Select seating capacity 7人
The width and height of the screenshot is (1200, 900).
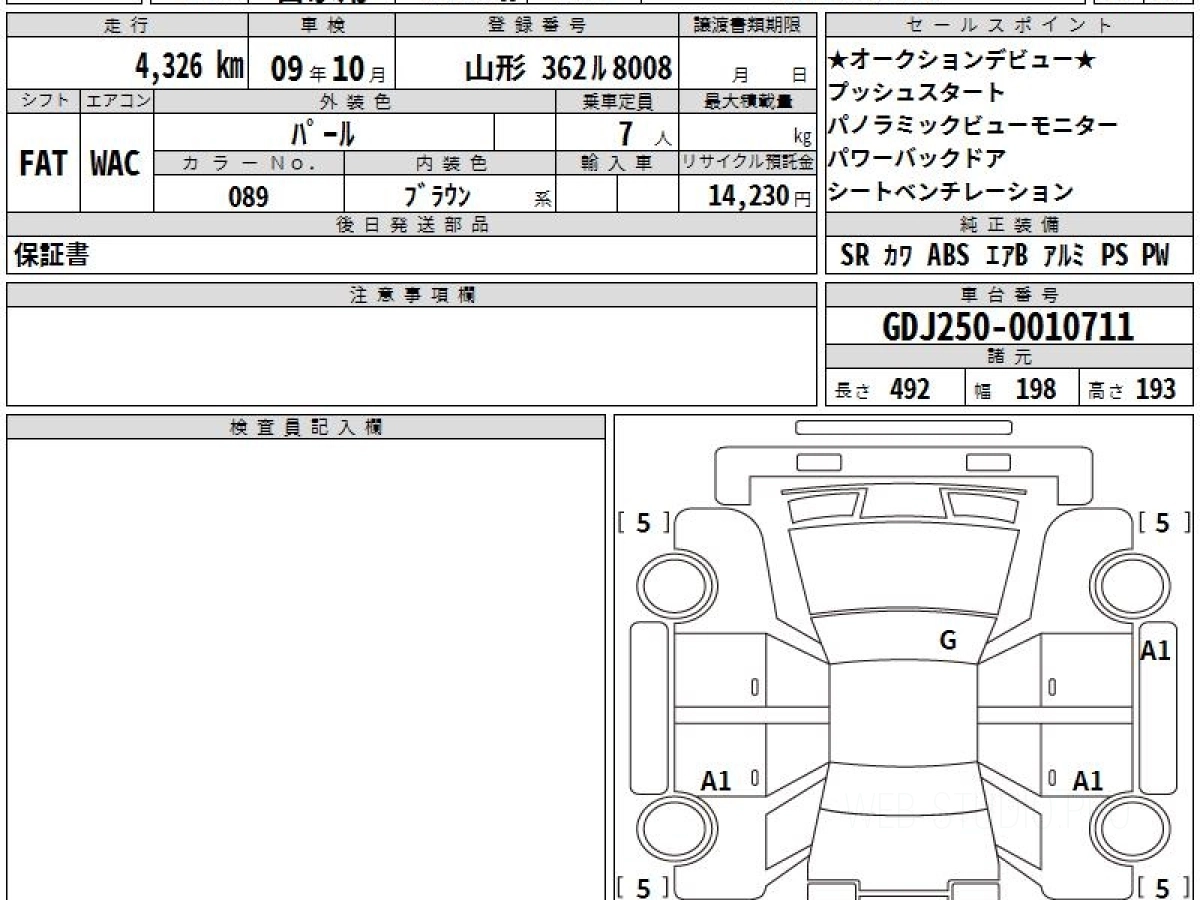click(644, 133)
